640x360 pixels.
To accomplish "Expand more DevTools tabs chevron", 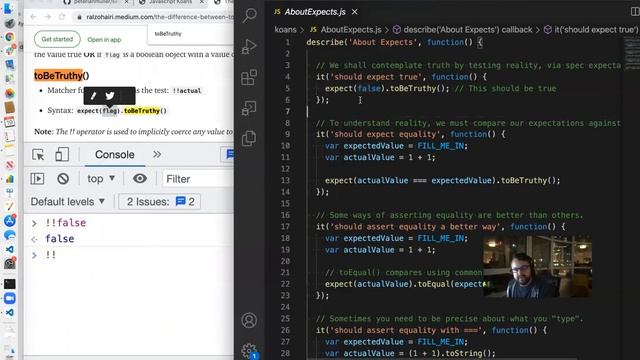I will coord(157,154).
